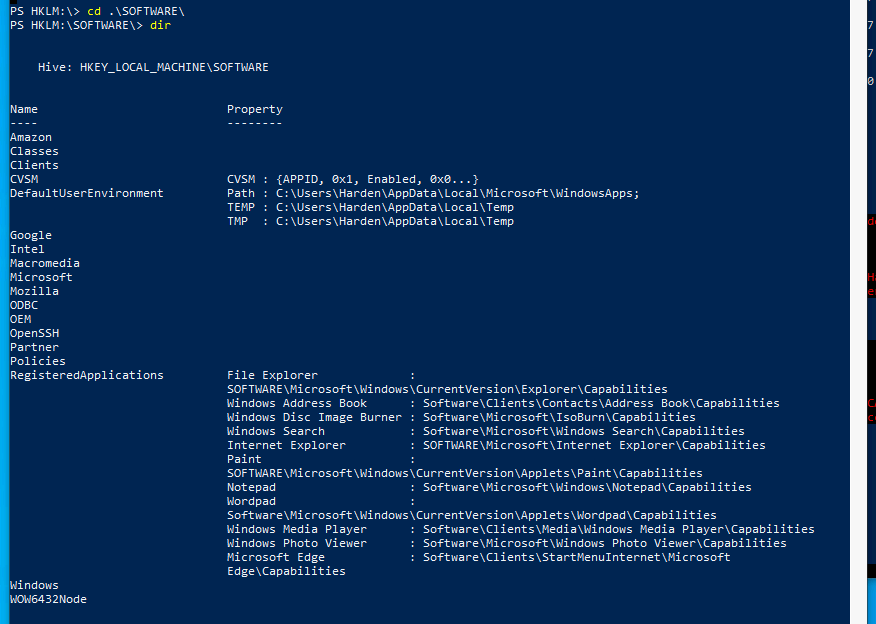Click the Amazon key entry

pos(31,137)
